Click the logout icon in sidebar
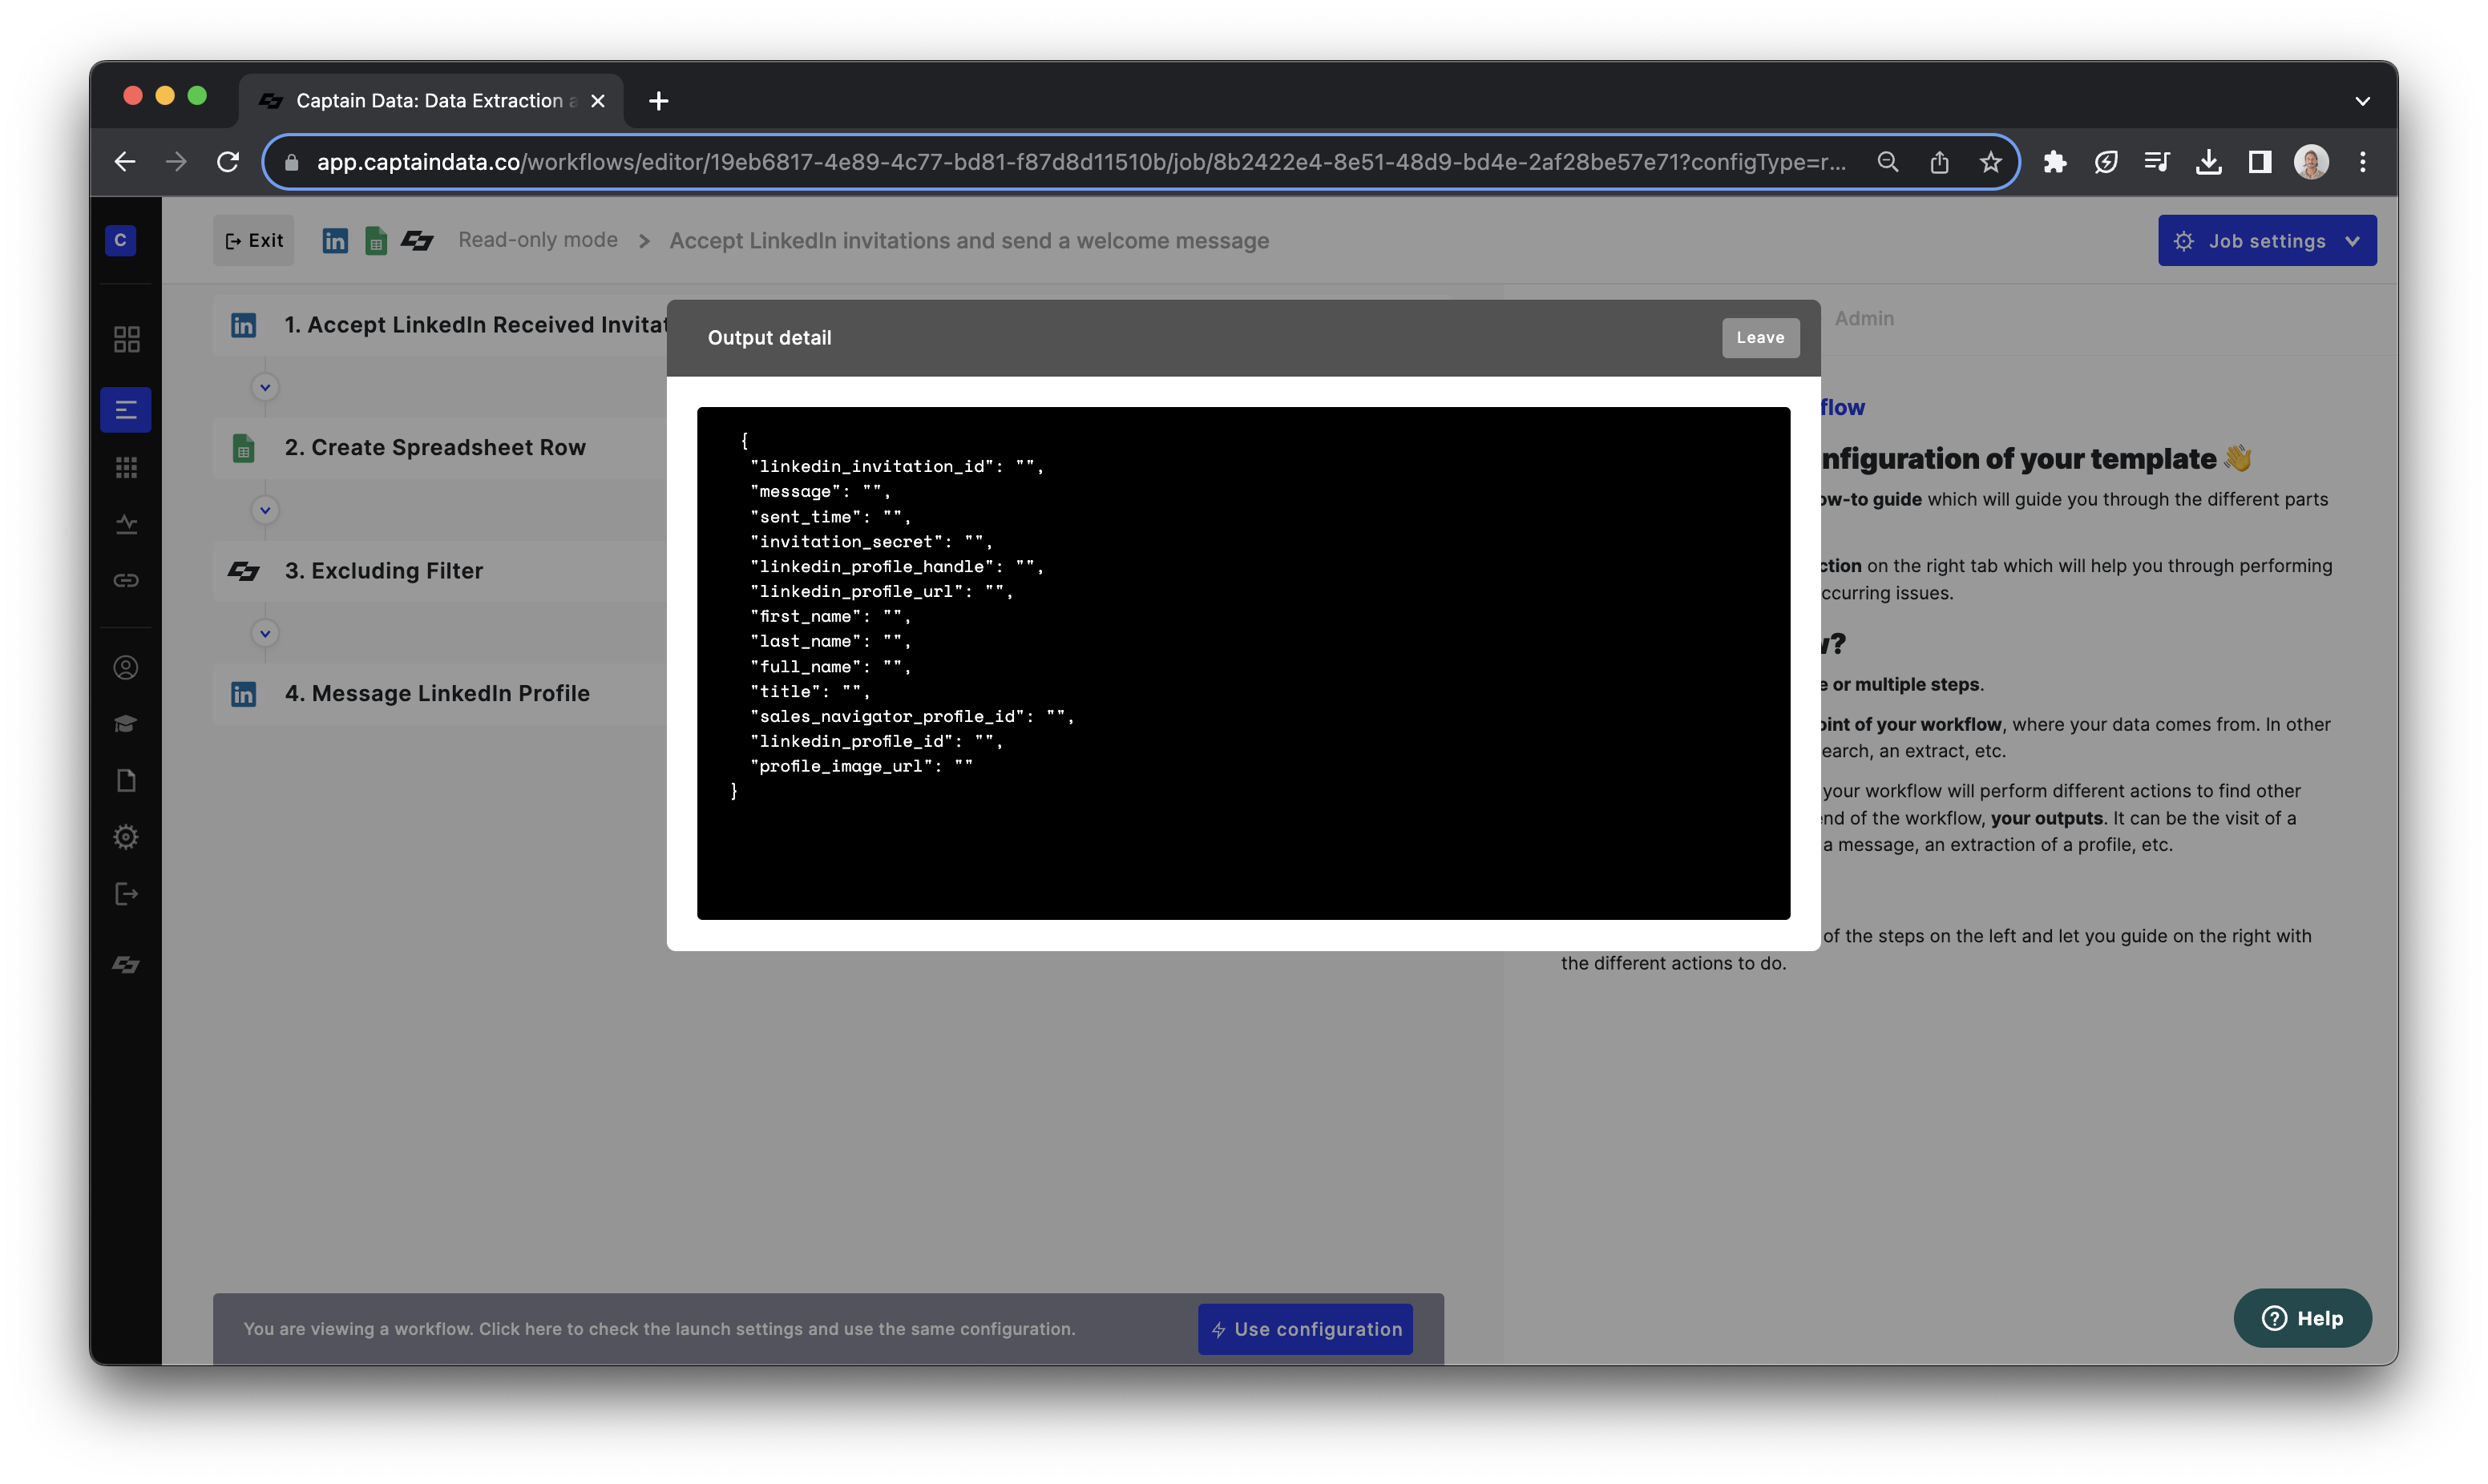2488x1484 pixels. click(126, 893)
